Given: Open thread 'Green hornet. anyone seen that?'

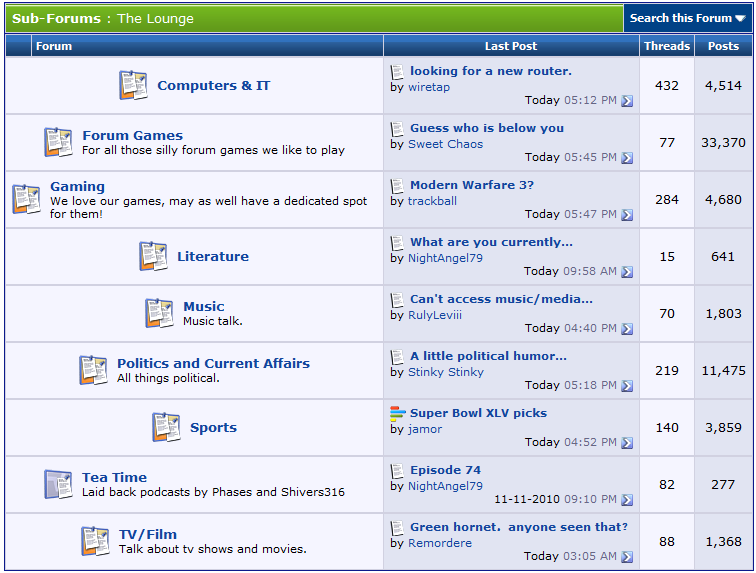Looking at the screenshot, I should [x=519, y=527].
